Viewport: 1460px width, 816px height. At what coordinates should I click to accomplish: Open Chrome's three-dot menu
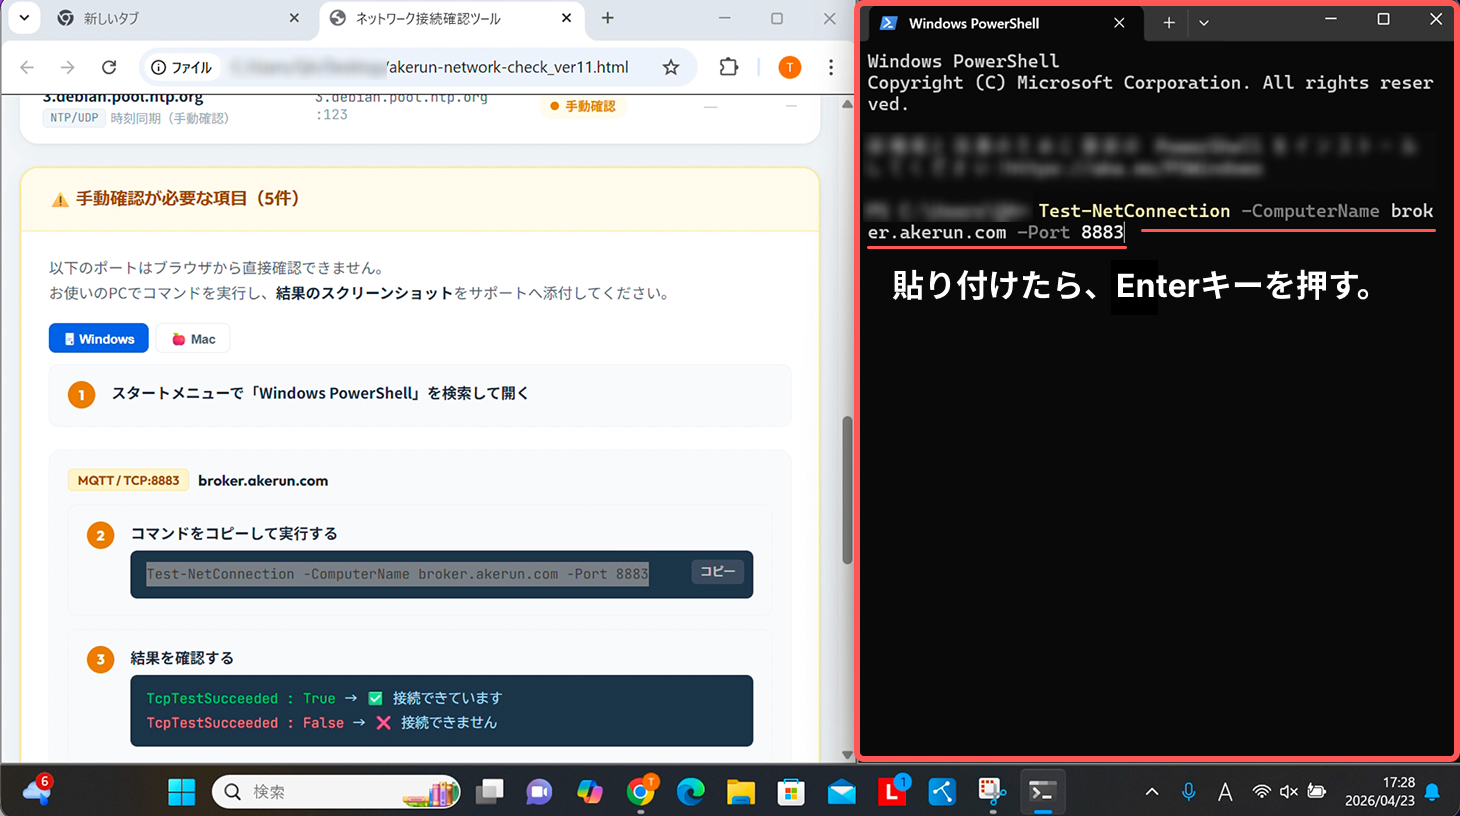(831, 67)
